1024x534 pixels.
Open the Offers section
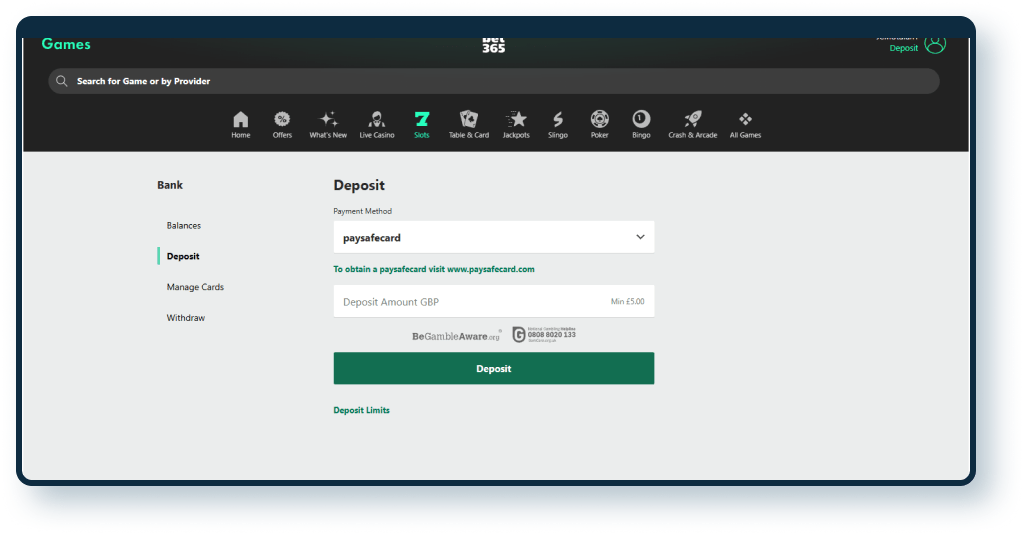(x=282, y=124)
